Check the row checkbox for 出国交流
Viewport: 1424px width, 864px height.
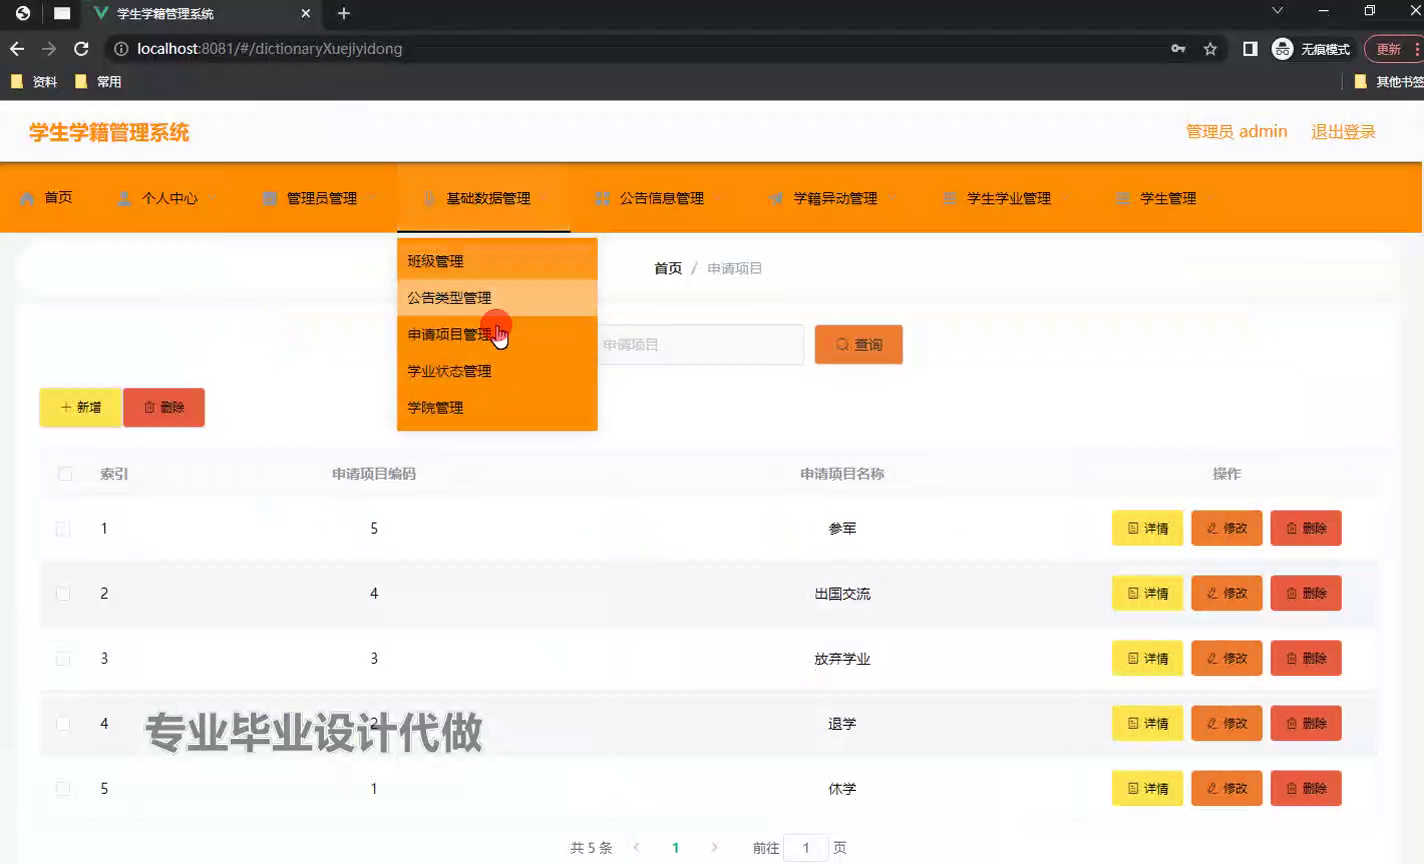click(63, 594)
